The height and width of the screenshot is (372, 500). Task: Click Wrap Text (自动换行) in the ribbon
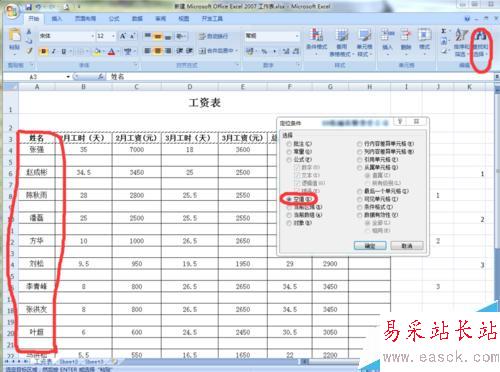pos(213,36)
